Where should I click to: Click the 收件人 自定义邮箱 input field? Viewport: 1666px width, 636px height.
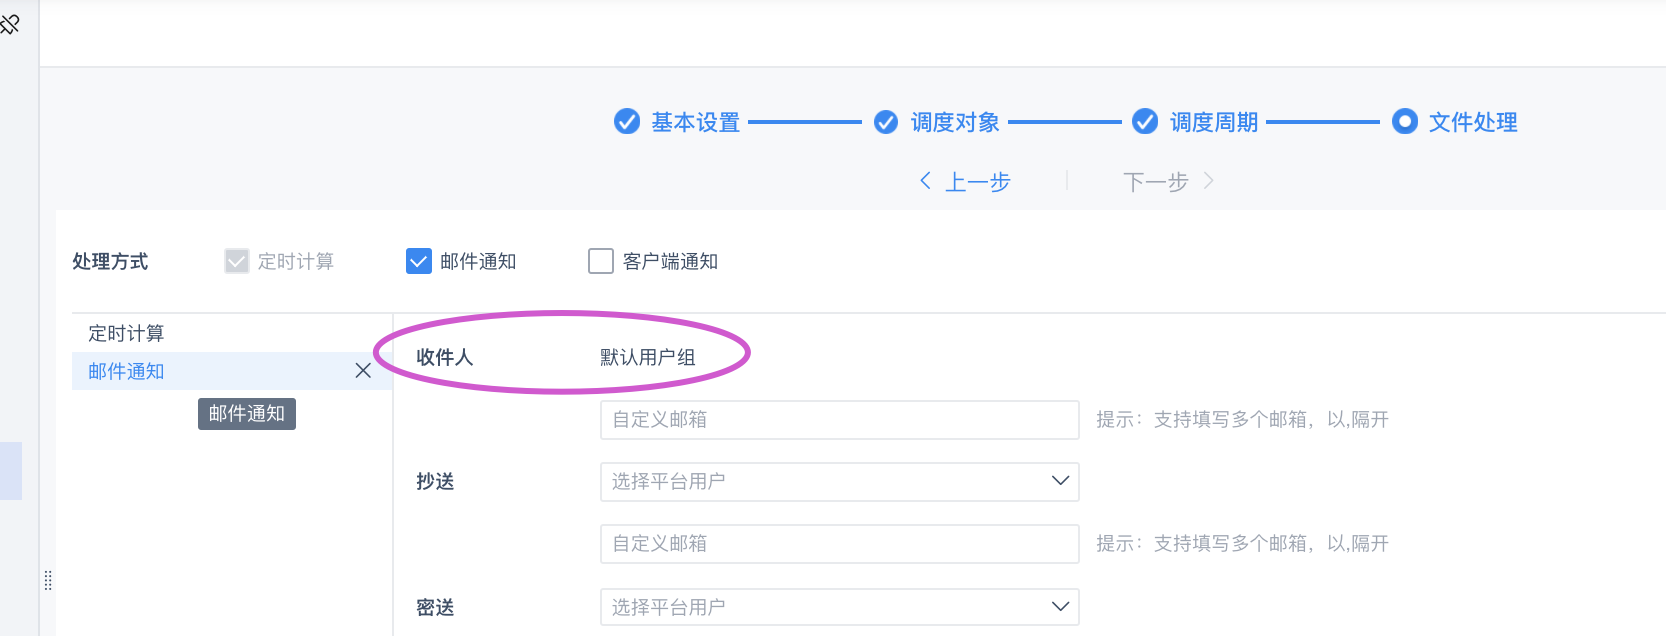(840, 419)
